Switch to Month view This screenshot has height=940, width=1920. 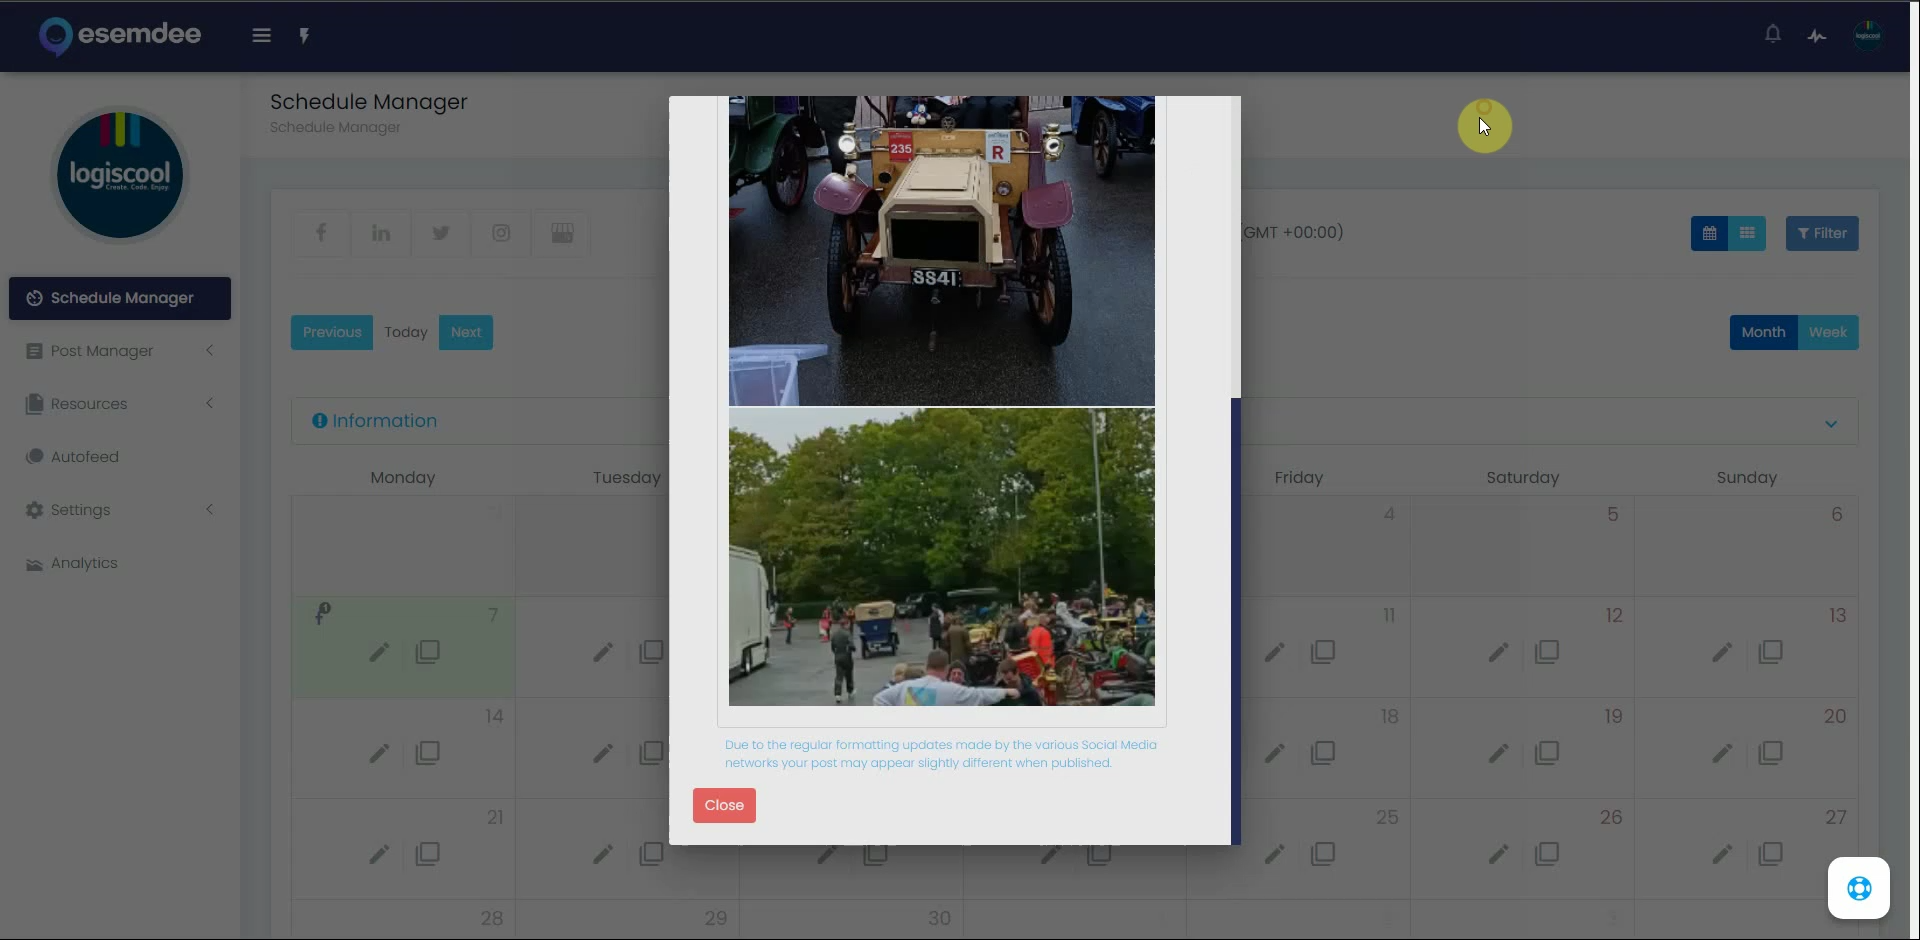tap(1763, 332)
